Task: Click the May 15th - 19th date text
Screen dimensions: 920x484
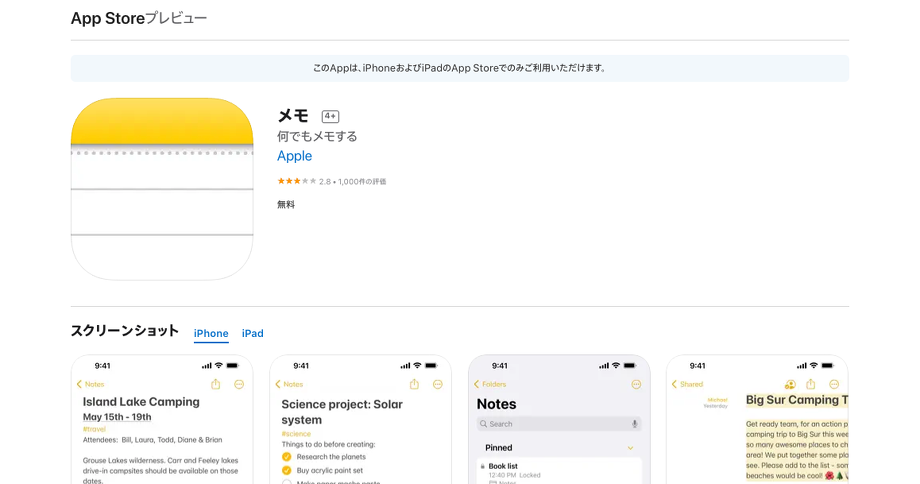Action: click(x=117, y=417)
